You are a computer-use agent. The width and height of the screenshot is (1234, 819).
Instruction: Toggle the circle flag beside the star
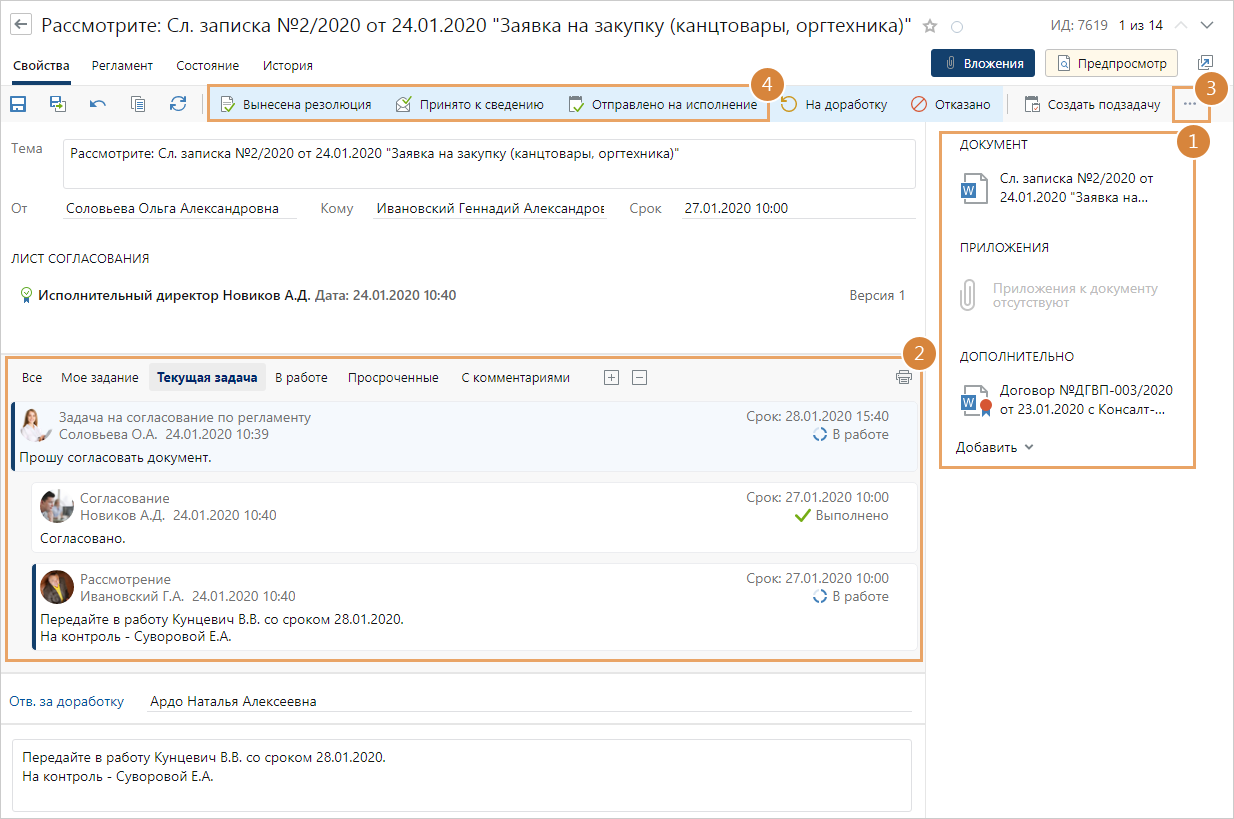tap(957, 27)
